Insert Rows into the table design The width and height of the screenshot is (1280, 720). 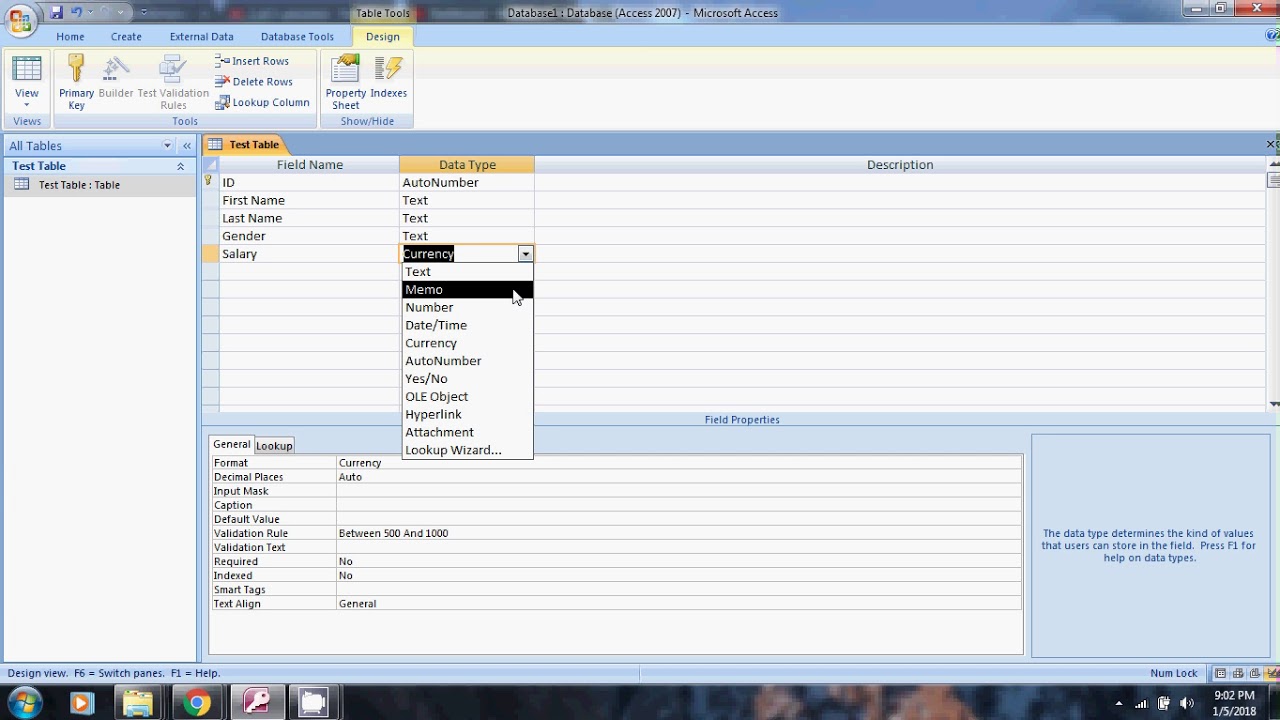click(252, 61)
